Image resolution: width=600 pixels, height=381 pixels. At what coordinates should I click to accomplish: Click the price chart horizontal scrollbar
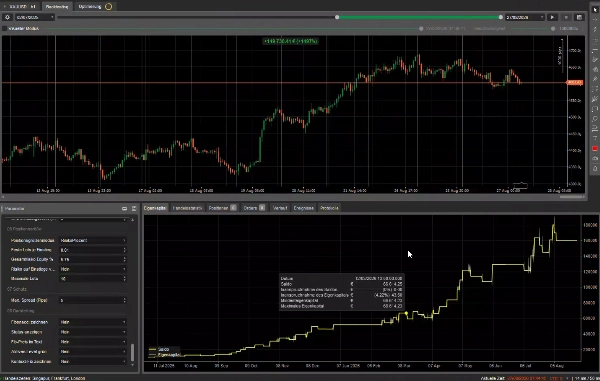571,197
